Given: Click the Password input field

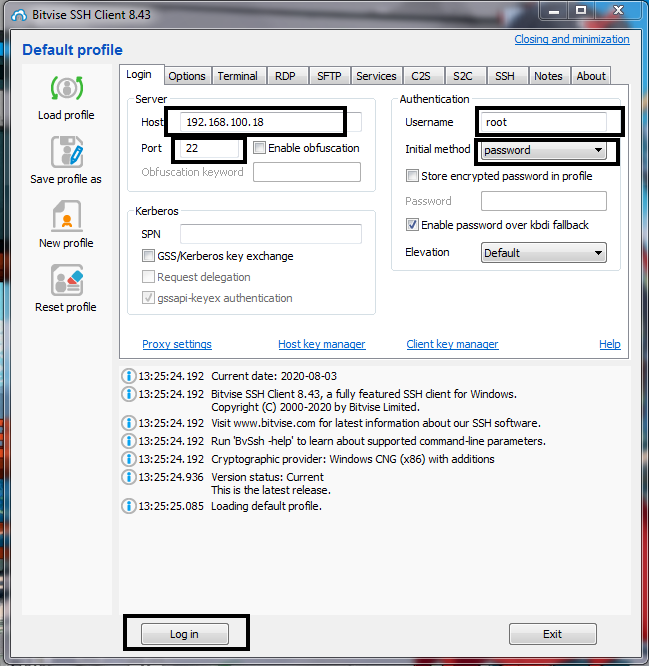Looking at the screenshot, I should [544, 201].
